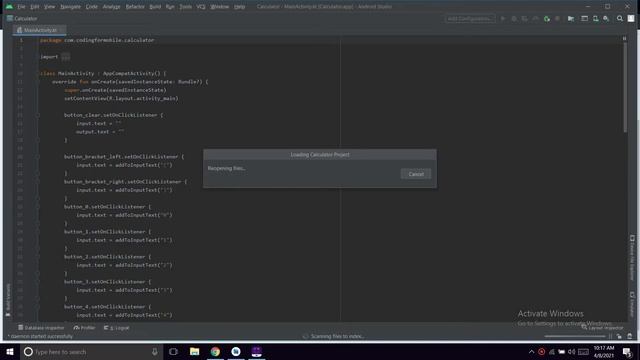Click the rightmost status bar icon
640x360 pixels.
point(629,336)
